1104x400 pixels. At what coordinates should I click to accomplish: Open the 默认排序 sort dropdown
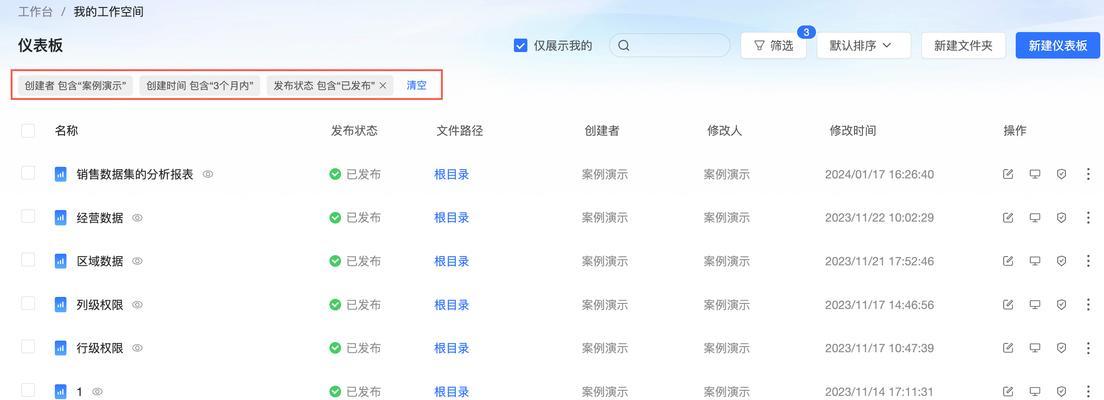click(864, 46)
